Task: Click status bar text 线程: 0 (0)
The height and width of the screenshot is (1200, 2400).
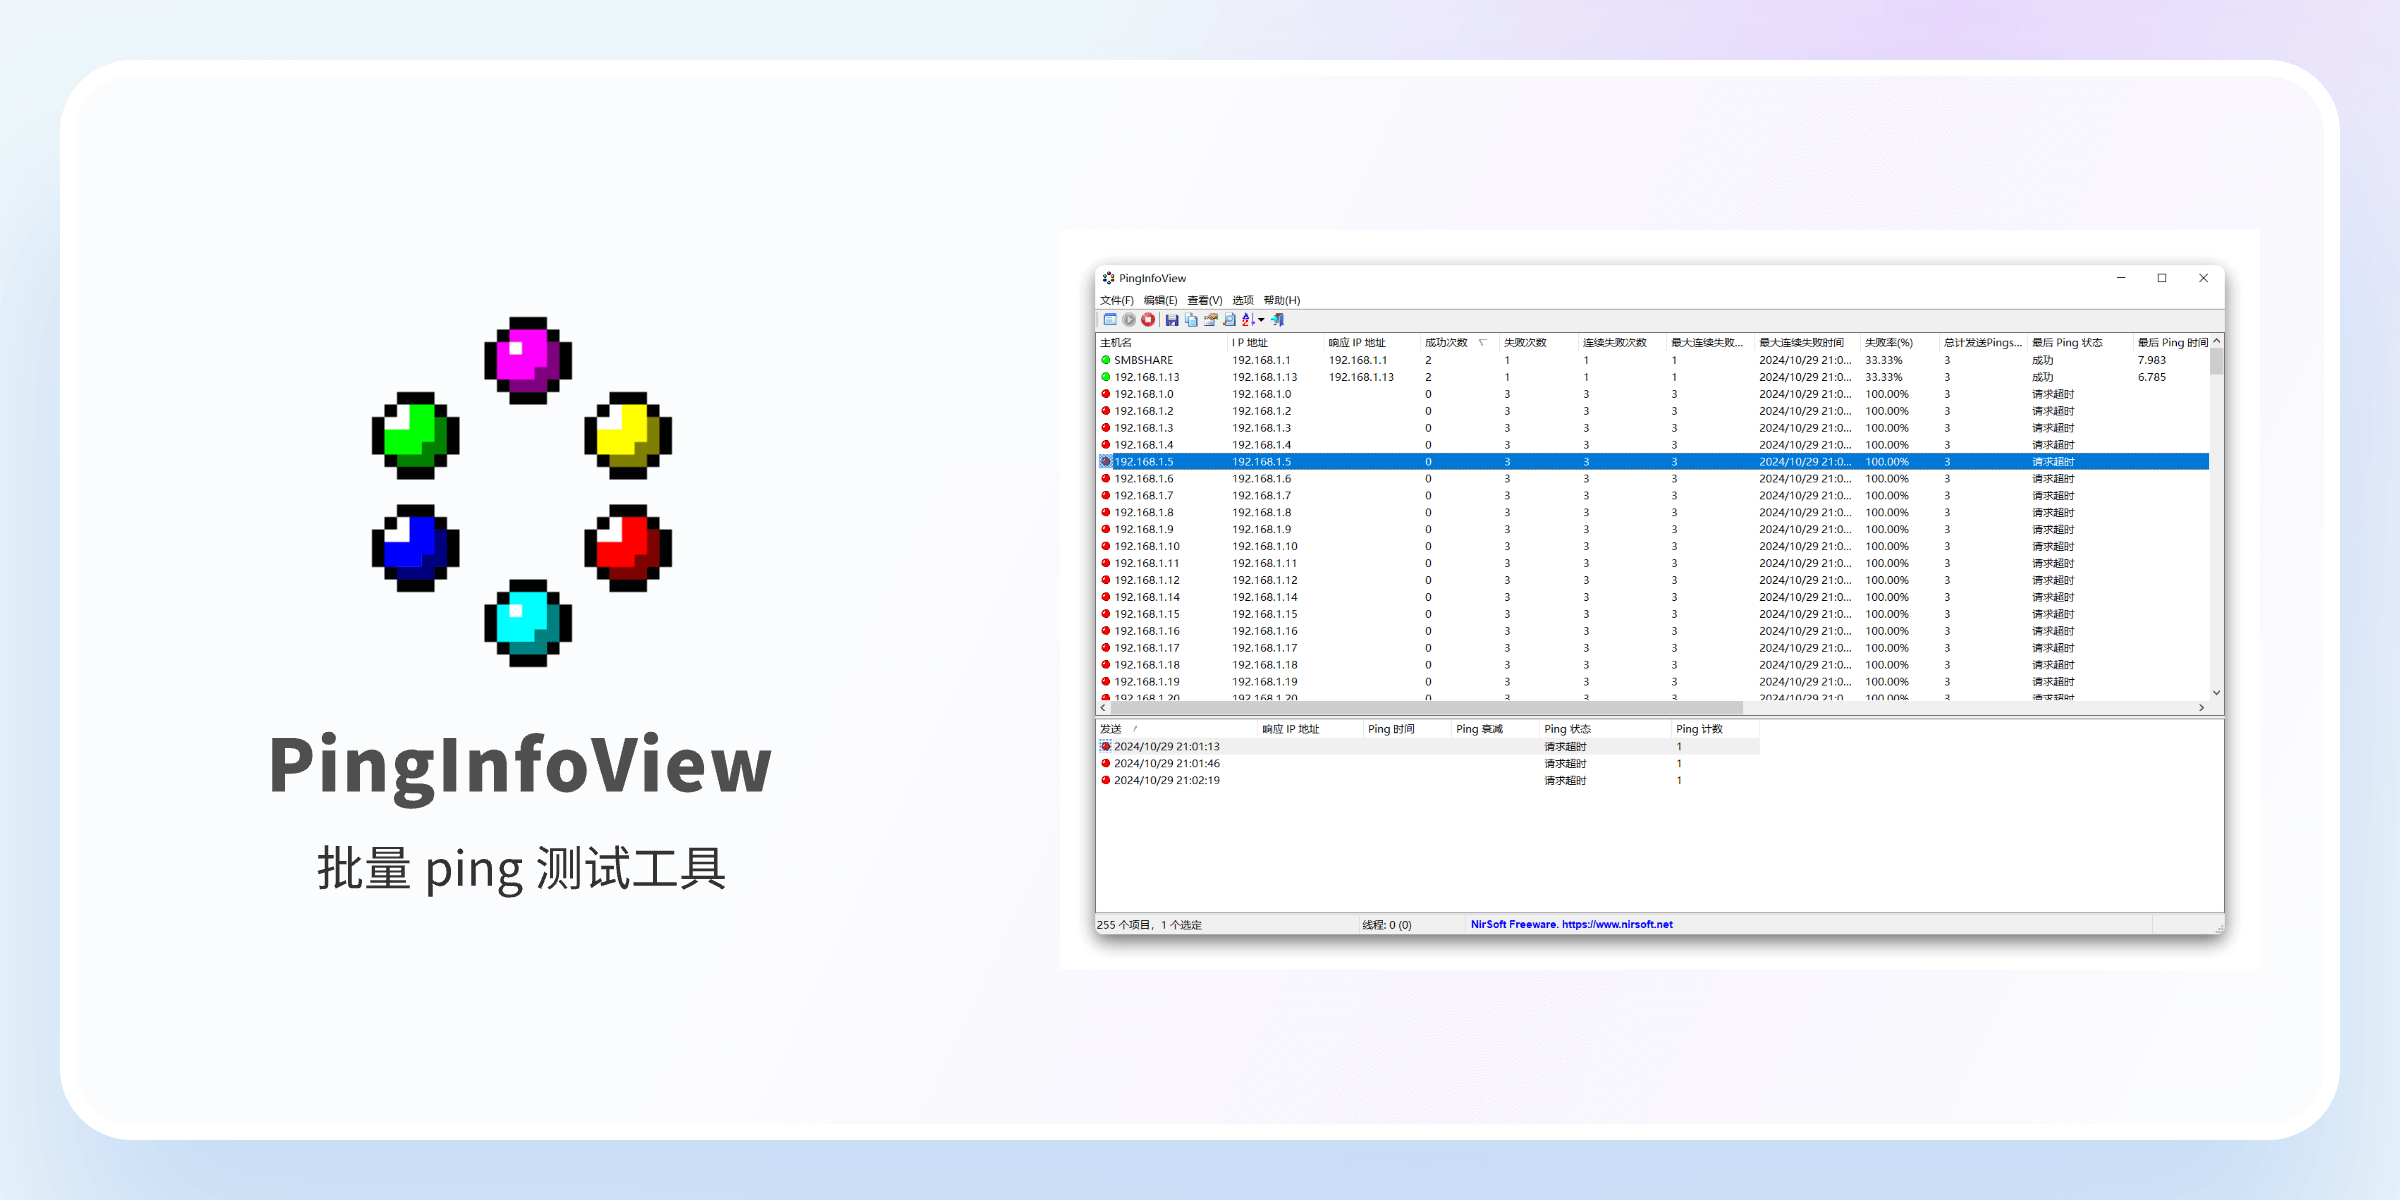Action: click(1386, 925)
